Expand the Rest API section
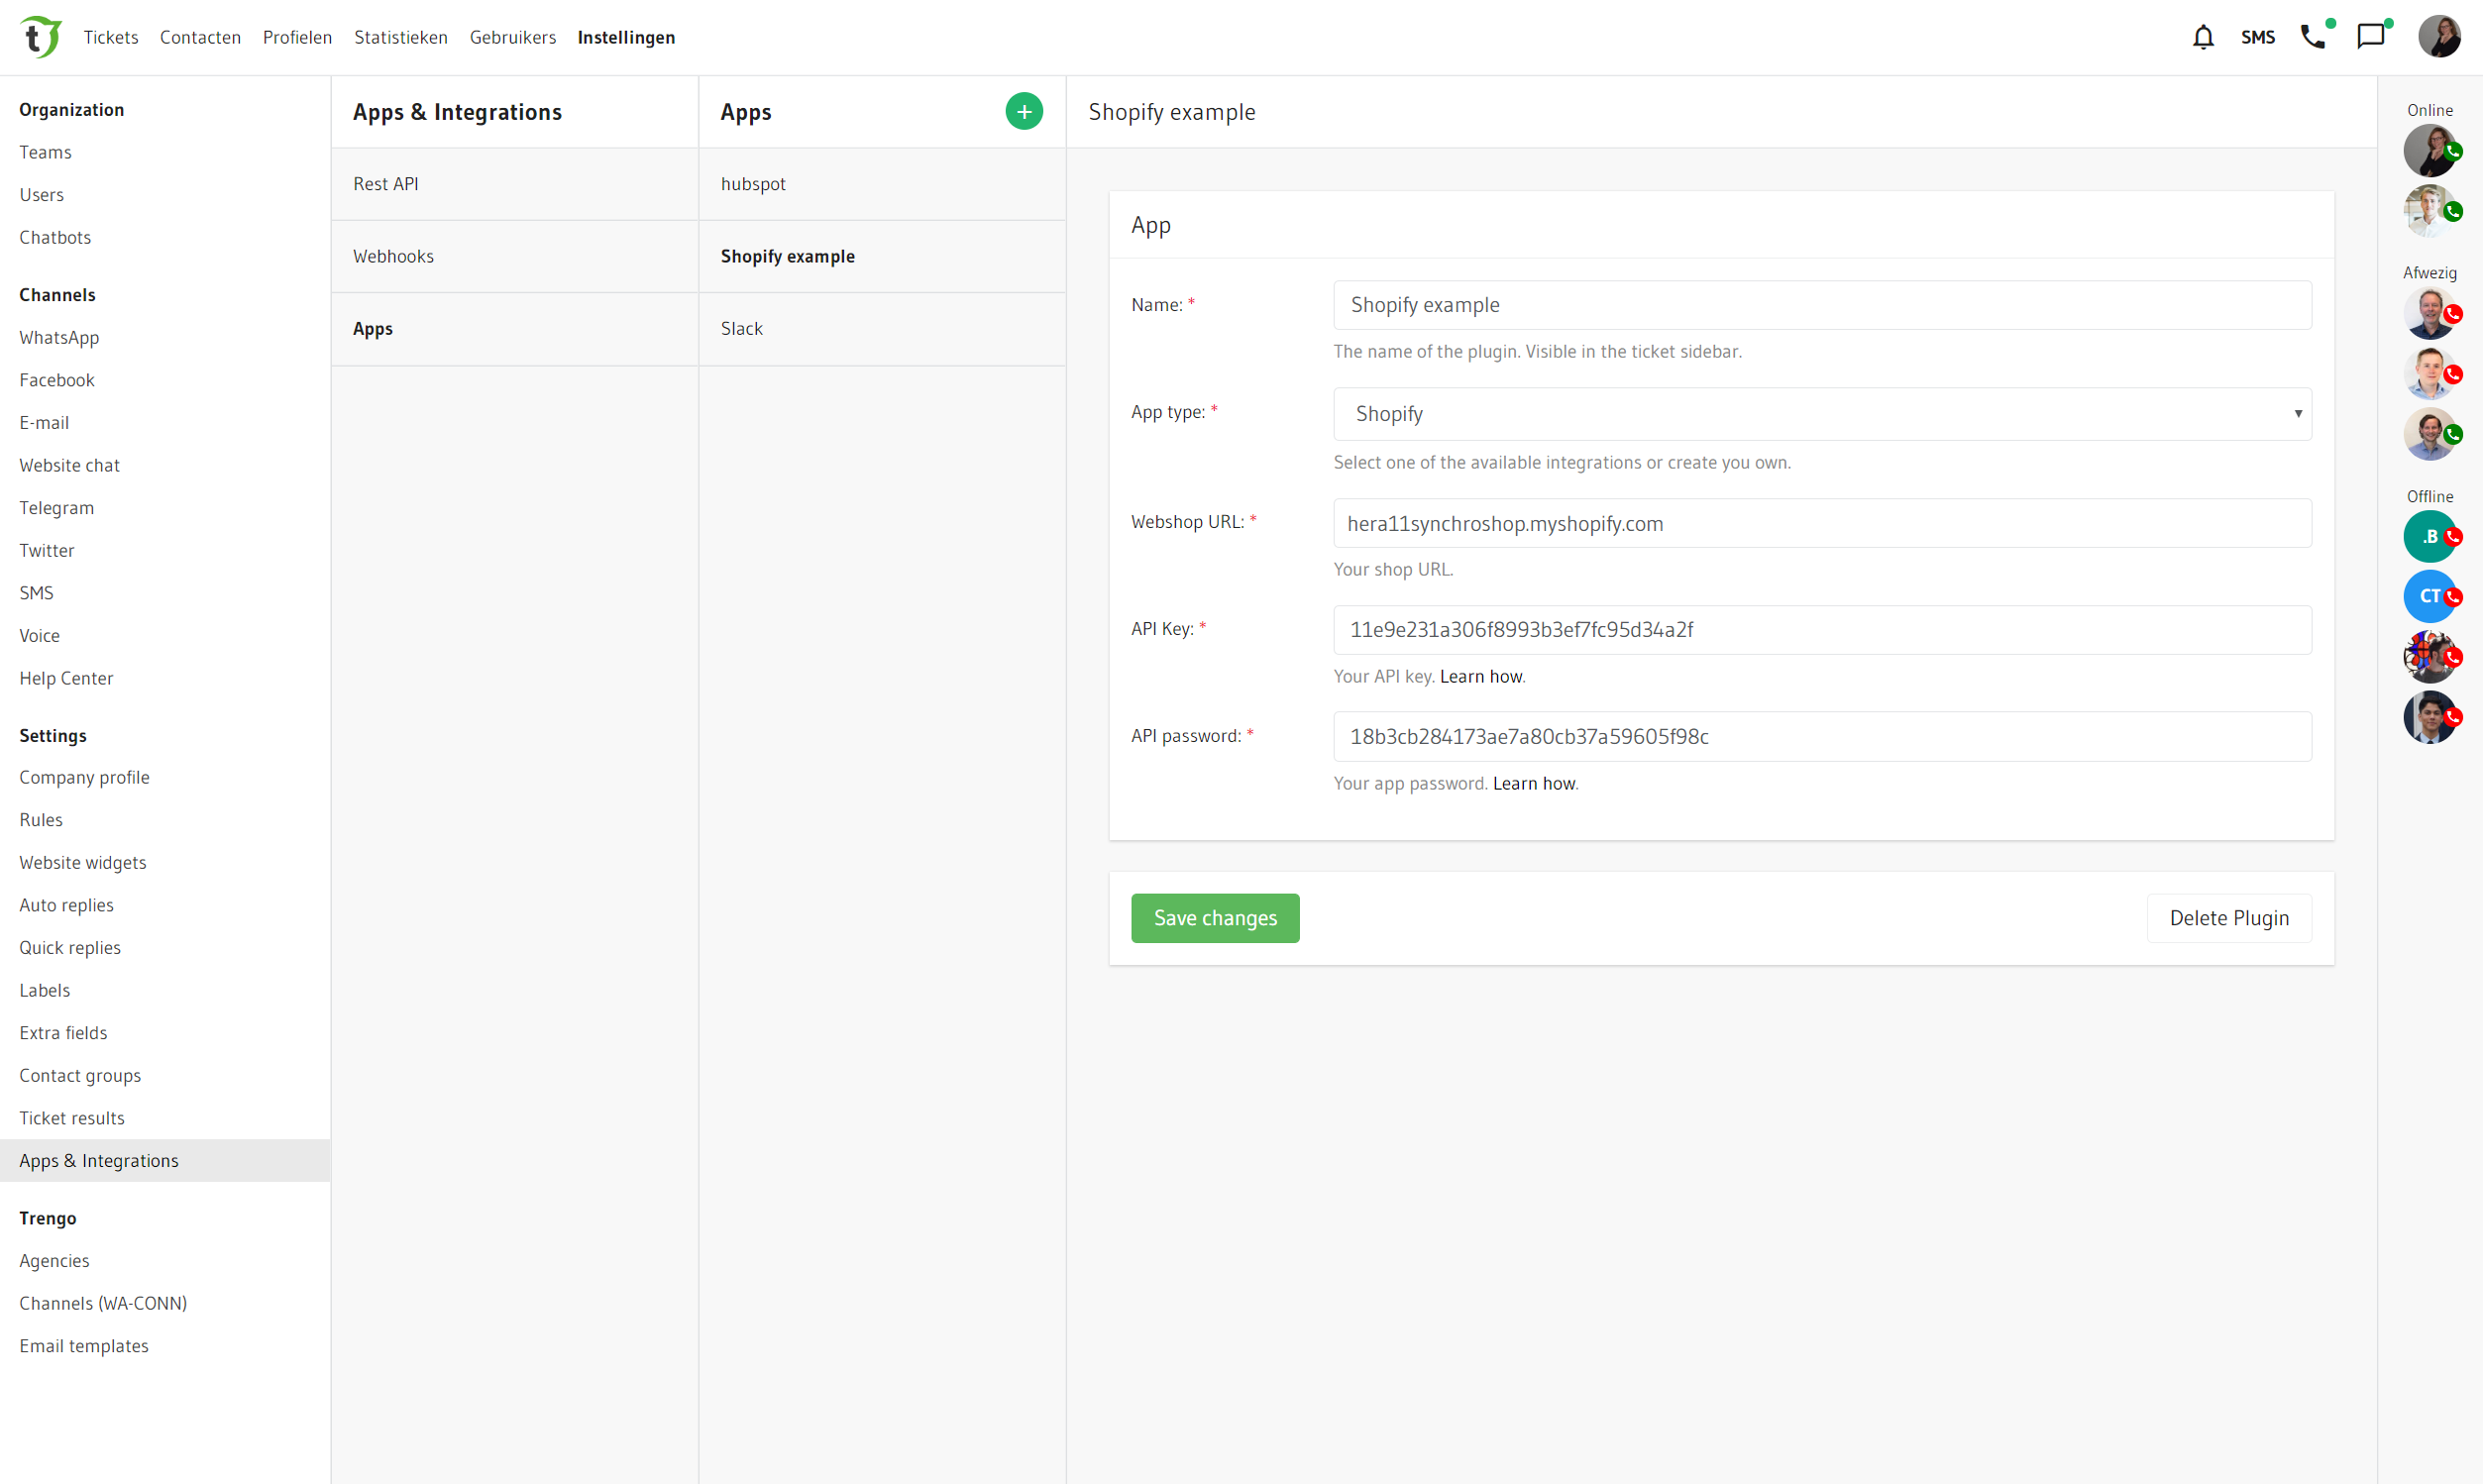Viewport: 2483px width, 1484px height. [x=386, y=183]
